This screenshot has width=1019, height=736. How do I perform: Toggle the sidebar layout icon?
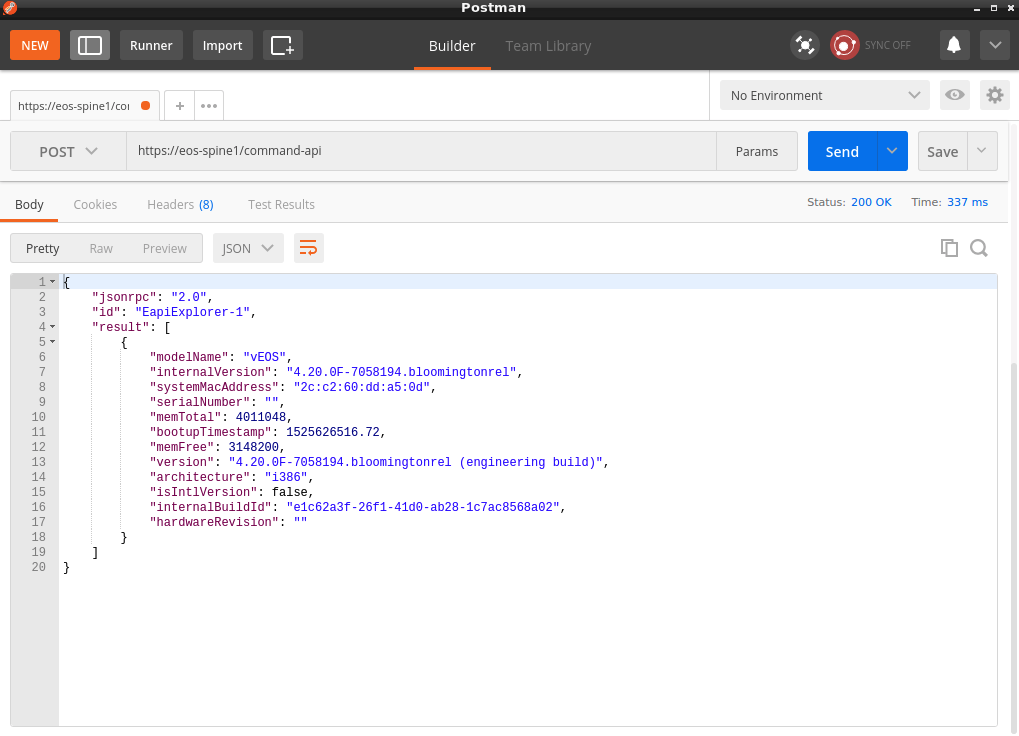90,45
